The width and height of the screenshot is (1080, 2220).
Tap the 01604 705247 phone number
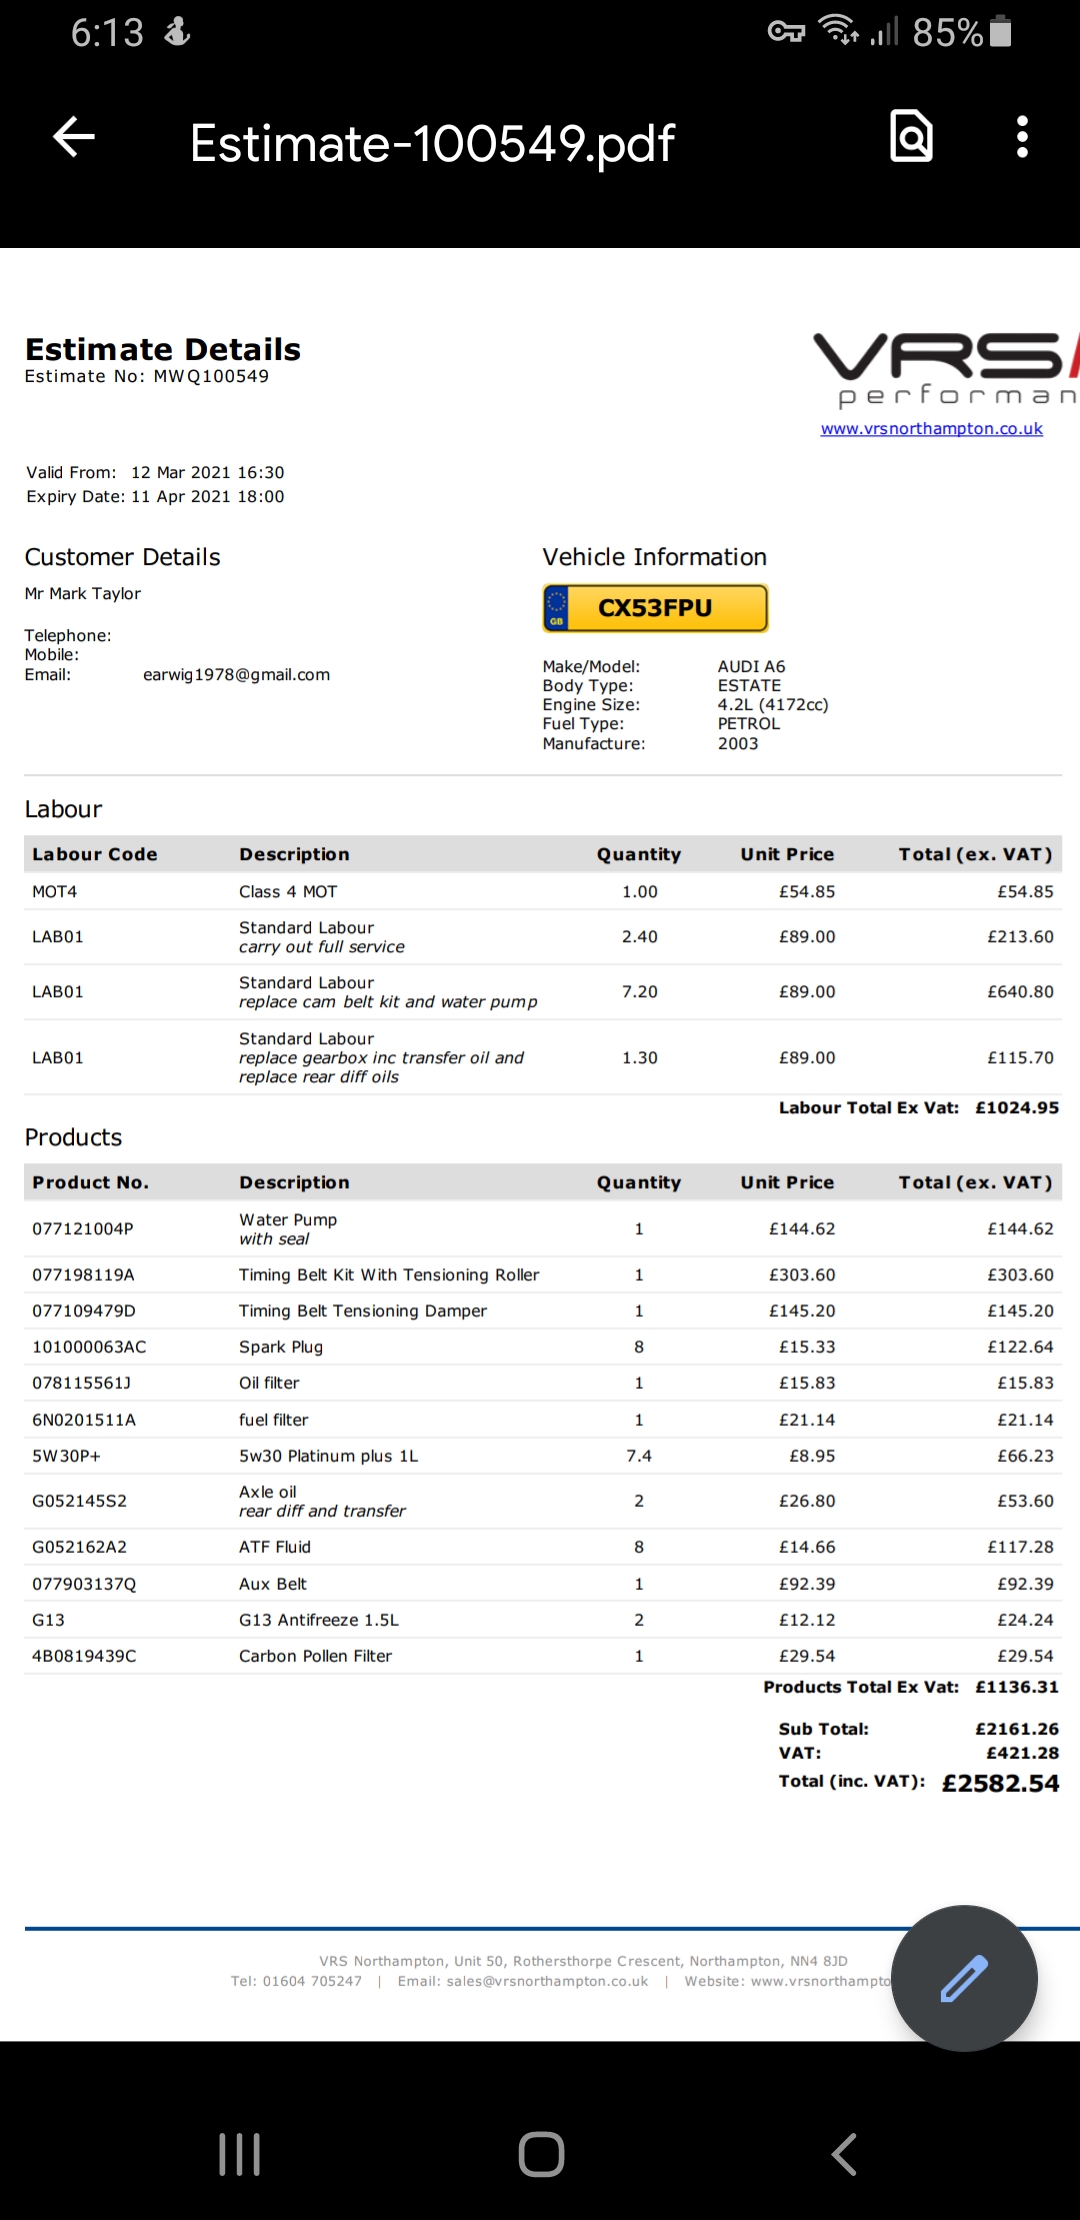click(x=312, y=1981)
